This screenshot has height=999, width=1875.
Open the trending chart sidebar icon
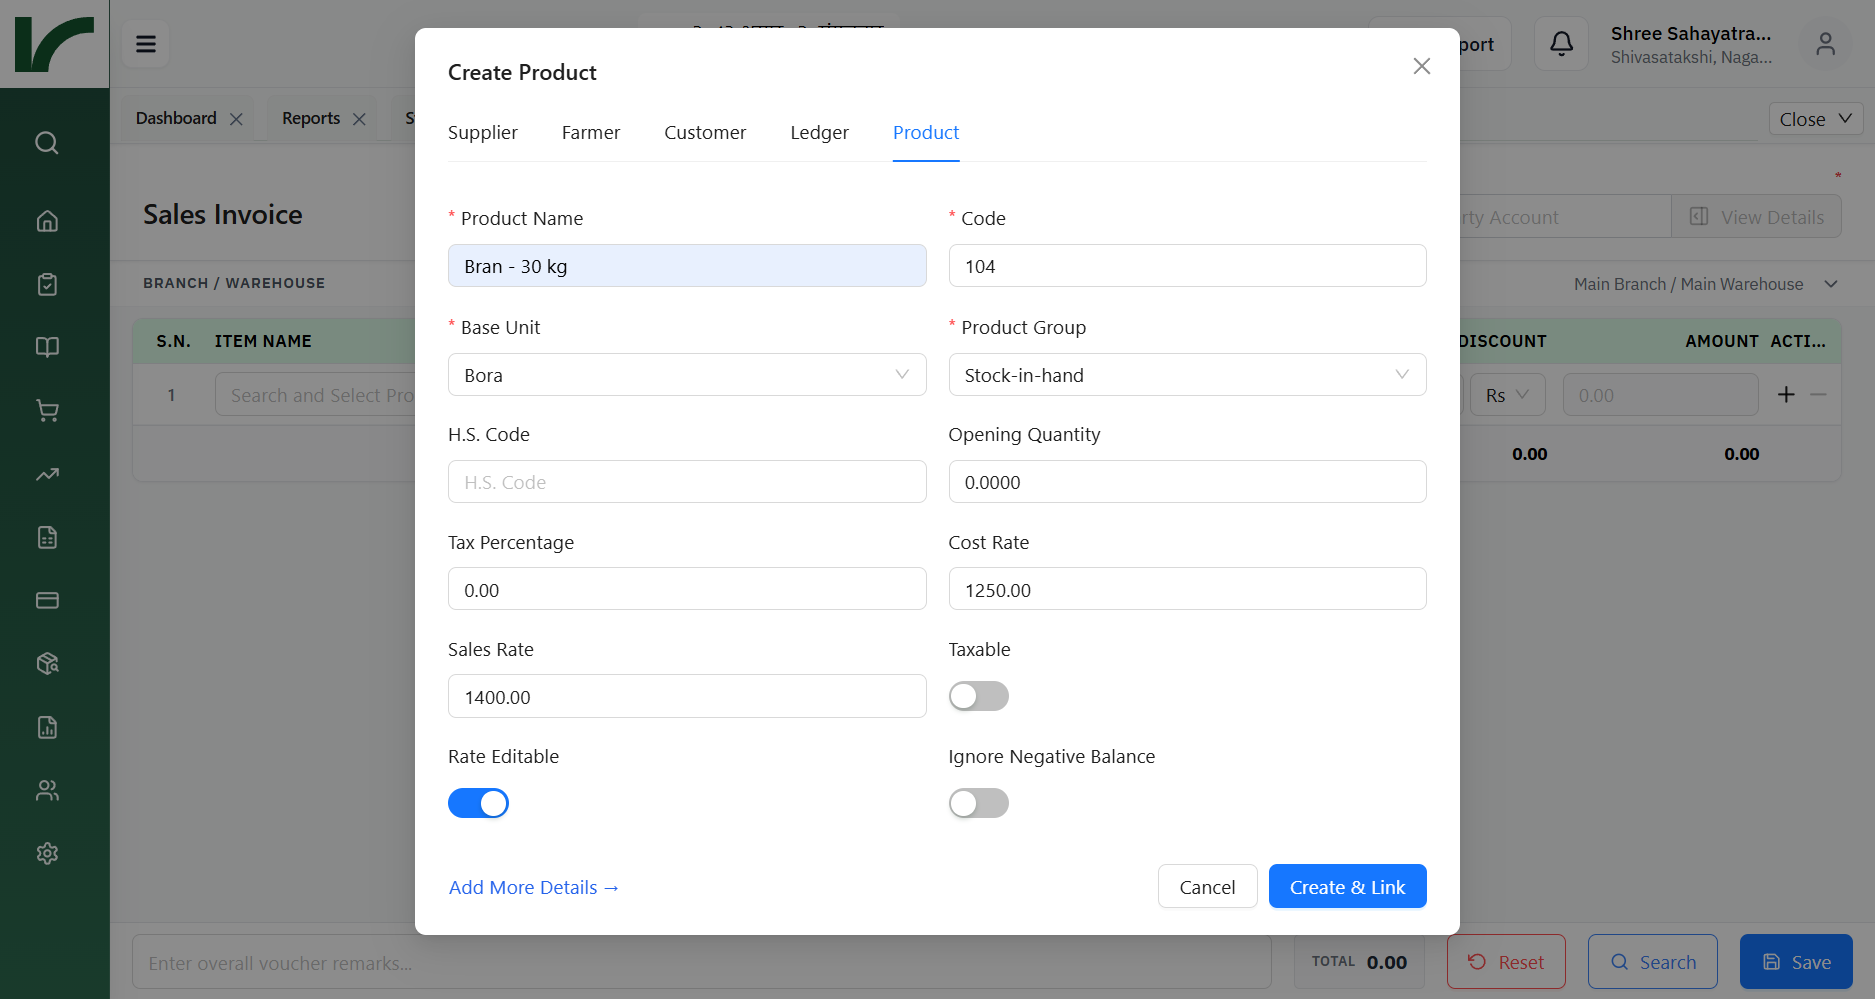tap(47, 474)
